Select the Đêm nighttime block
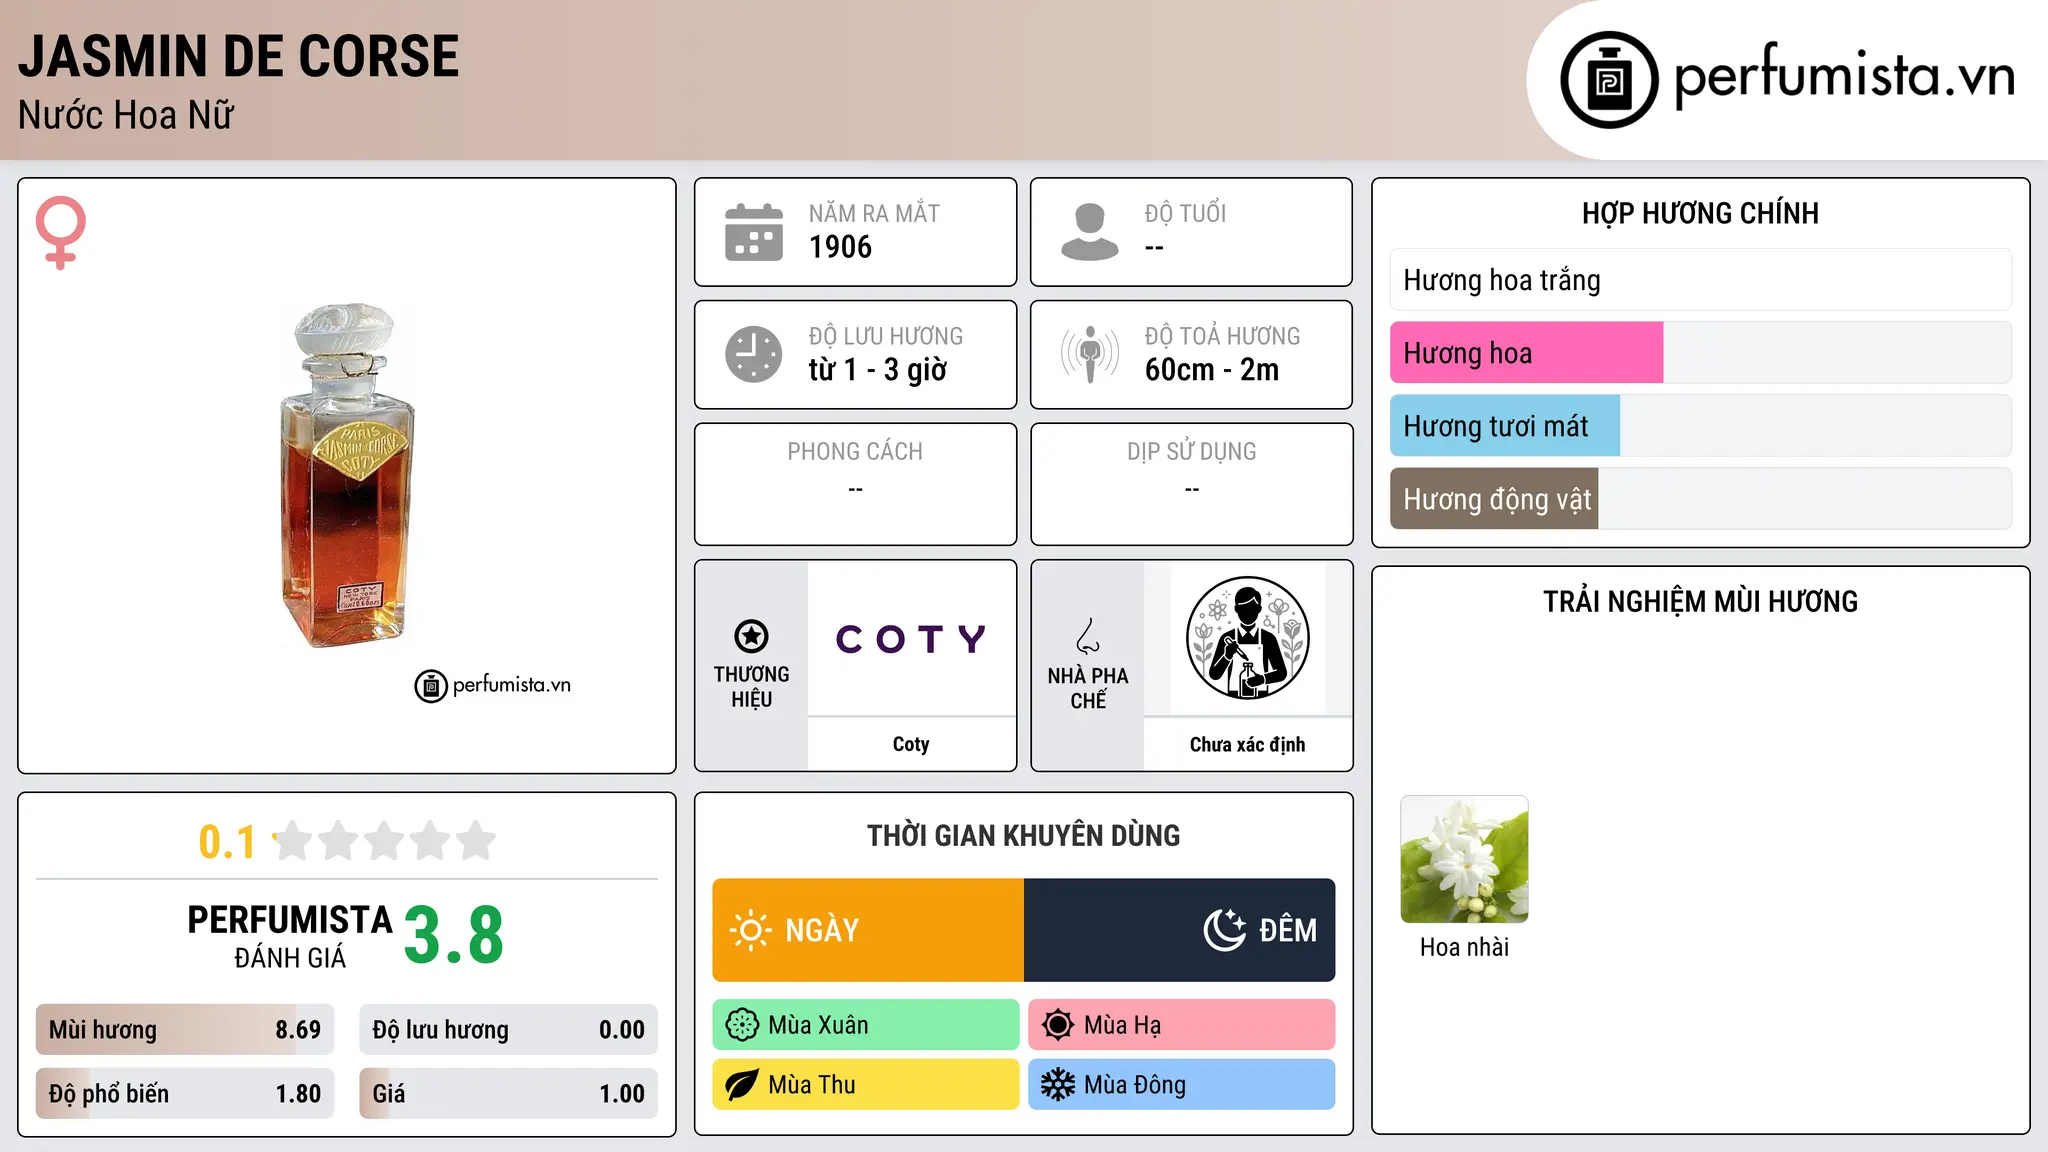The width and height of the screenshot is (2048, 1152). [1180, 930]
